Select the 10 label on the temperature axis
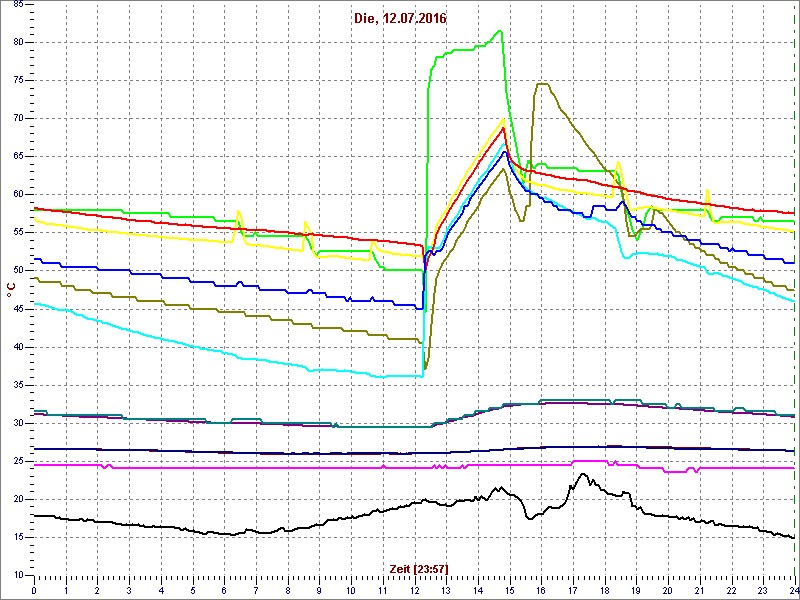 [17, 576]
